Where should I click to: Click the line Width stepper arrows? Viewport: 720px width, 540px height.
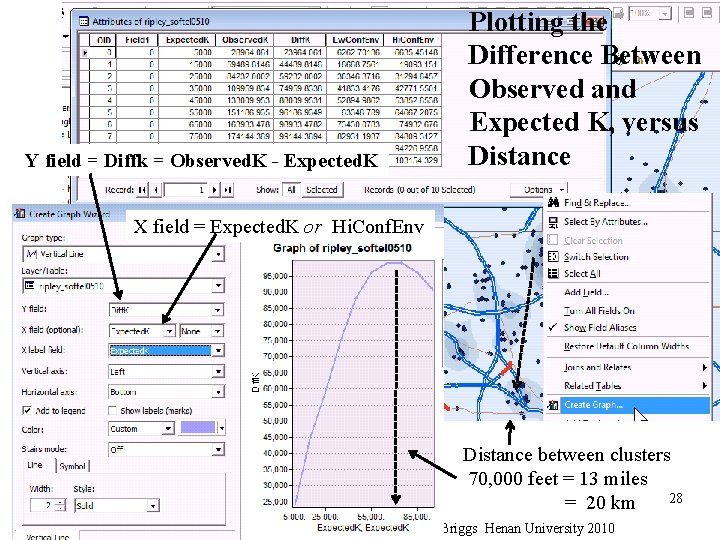(x=61, y=505)
